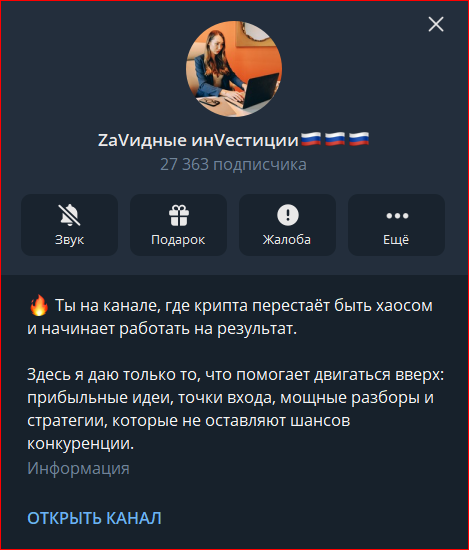The width and height of the screenshot is (469, 550).
Task: Click the Информация label under the description
Action: click(x=78, y=469)
